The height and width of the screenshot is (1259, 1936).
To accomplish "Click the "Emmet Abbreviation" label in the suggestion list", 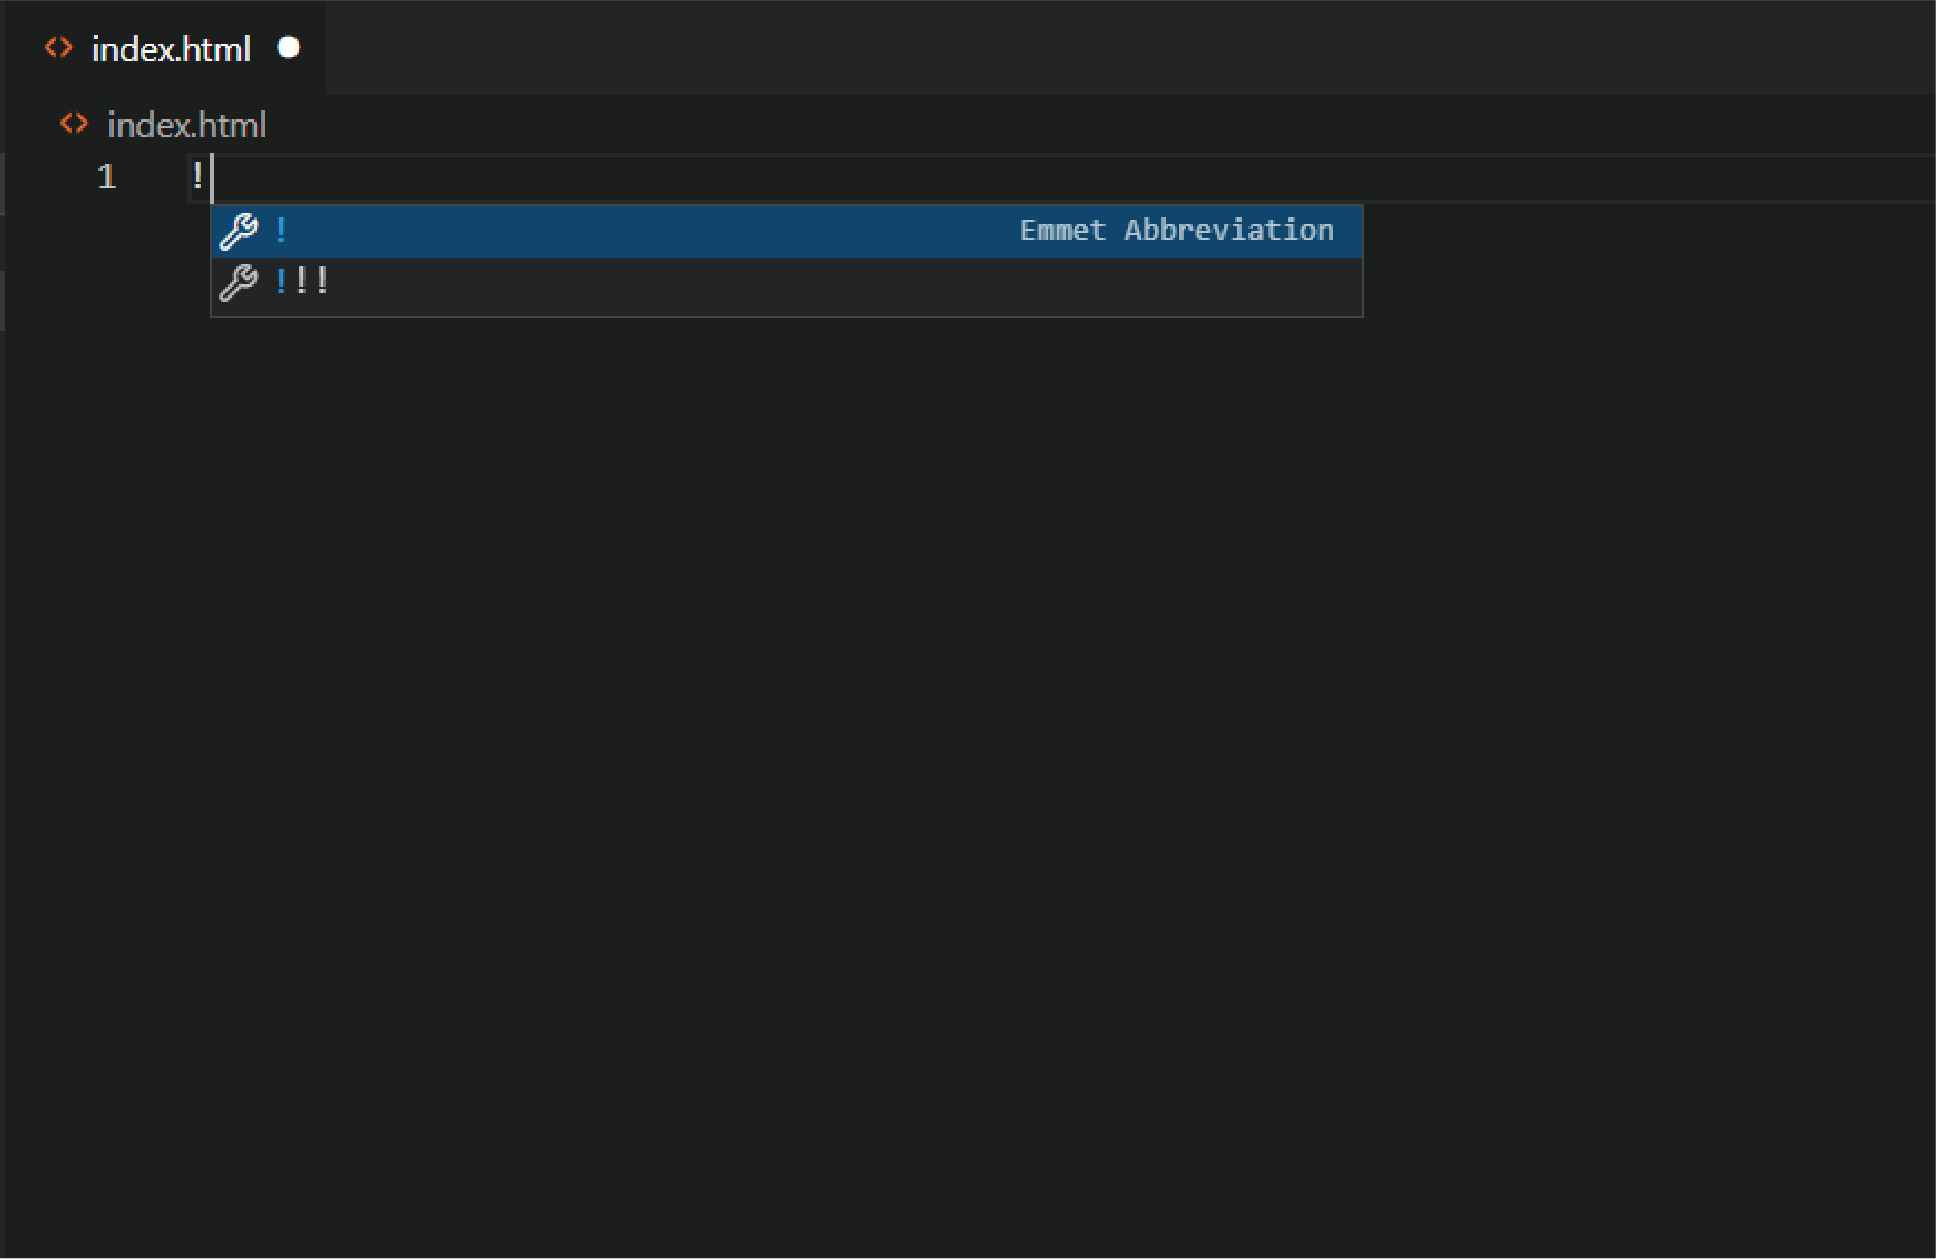I will pyautogui.click(x=1176, y=231).
